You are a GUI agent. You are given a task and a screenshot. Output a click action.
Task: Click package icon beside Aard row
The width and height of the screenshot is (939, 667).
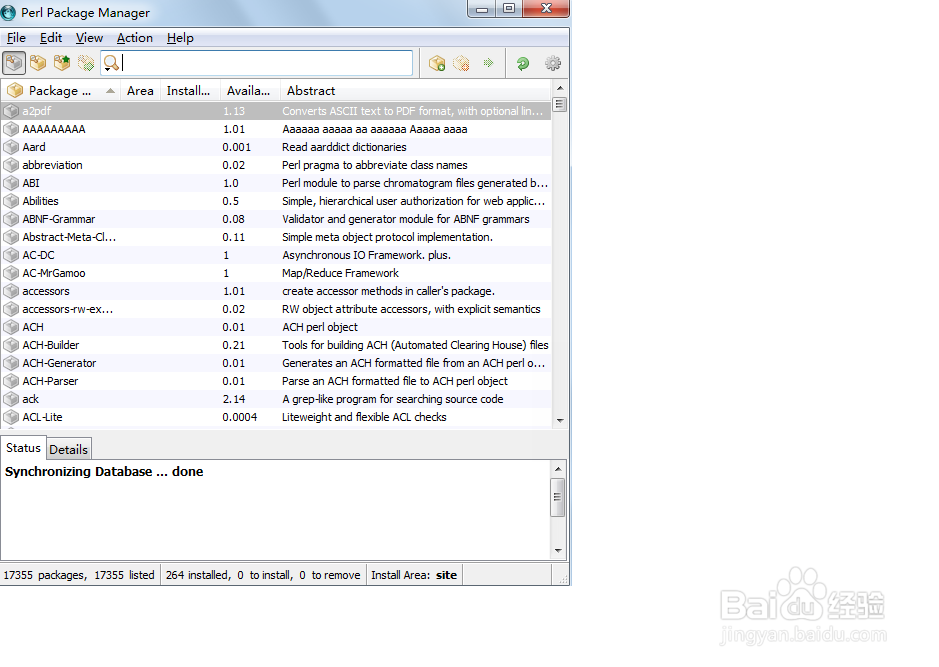coord(11,147)
